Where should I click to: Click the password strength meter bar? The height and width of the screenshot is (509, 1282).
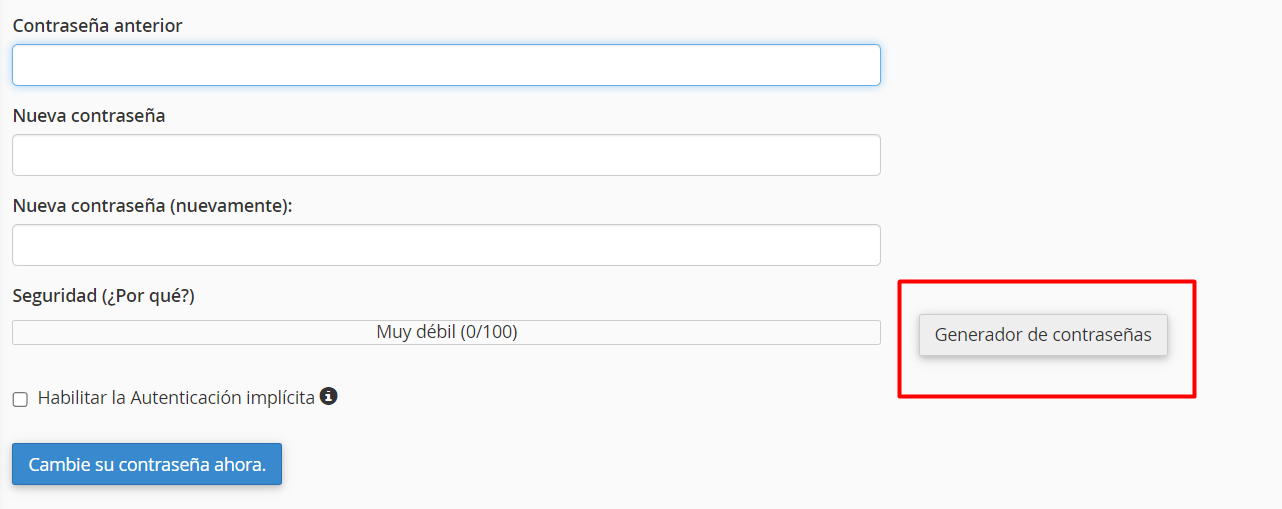(446, 332)
